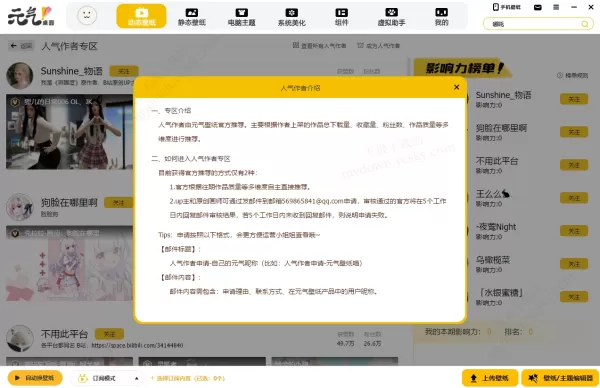Screen dimensions: 600x388
Task: Click the 乌橄榄菜 ranking name
Action: [x=493, y=260]
